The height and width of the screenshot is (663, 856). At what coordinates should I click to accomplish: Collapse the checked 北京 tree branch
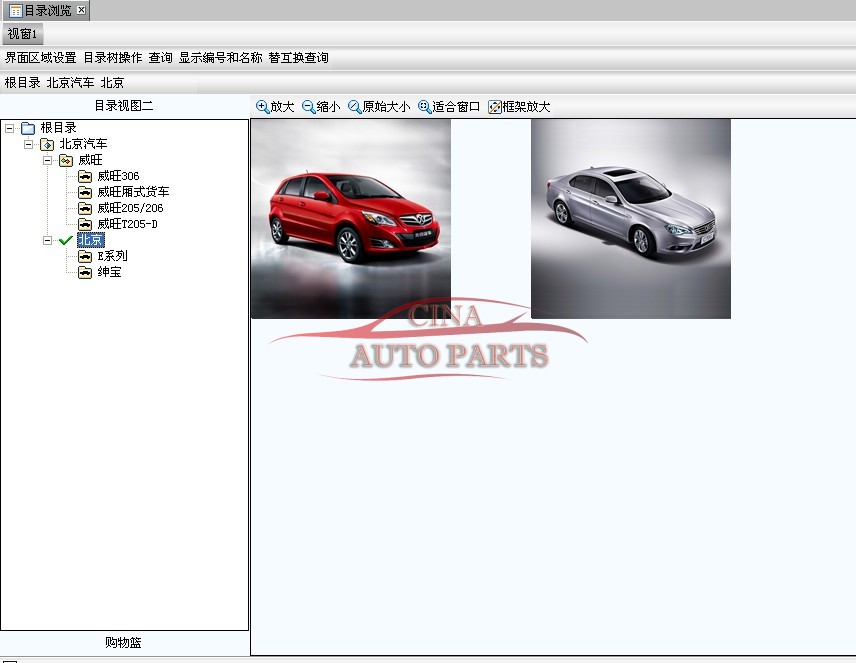click(48, 240)
